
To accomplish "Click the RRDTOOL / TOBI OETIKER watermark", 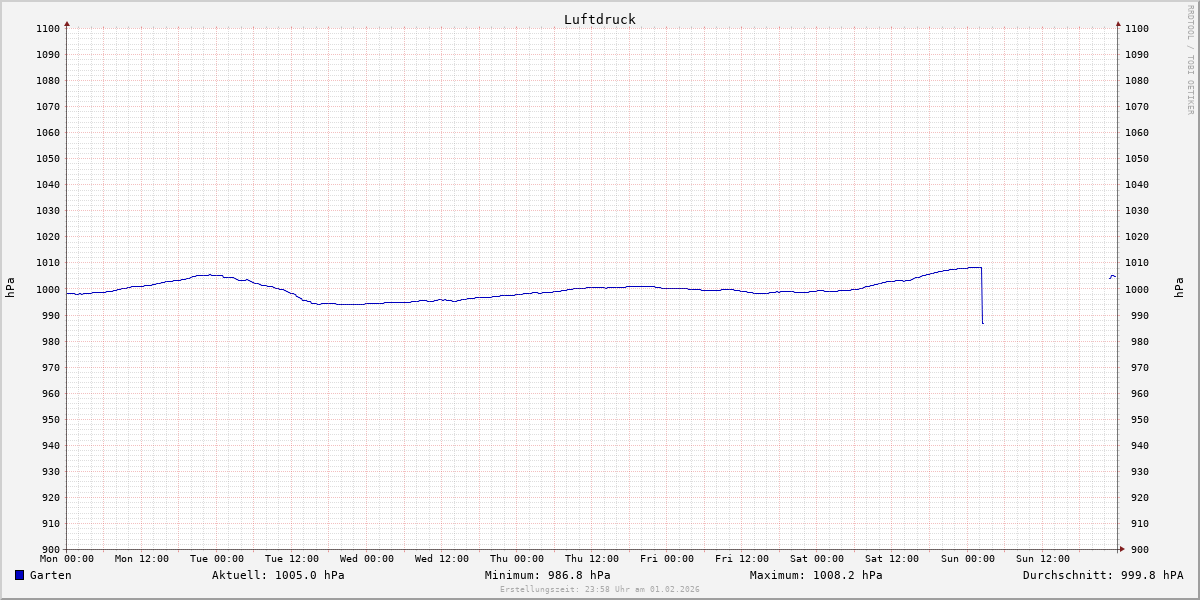I will coord(1190,59).
